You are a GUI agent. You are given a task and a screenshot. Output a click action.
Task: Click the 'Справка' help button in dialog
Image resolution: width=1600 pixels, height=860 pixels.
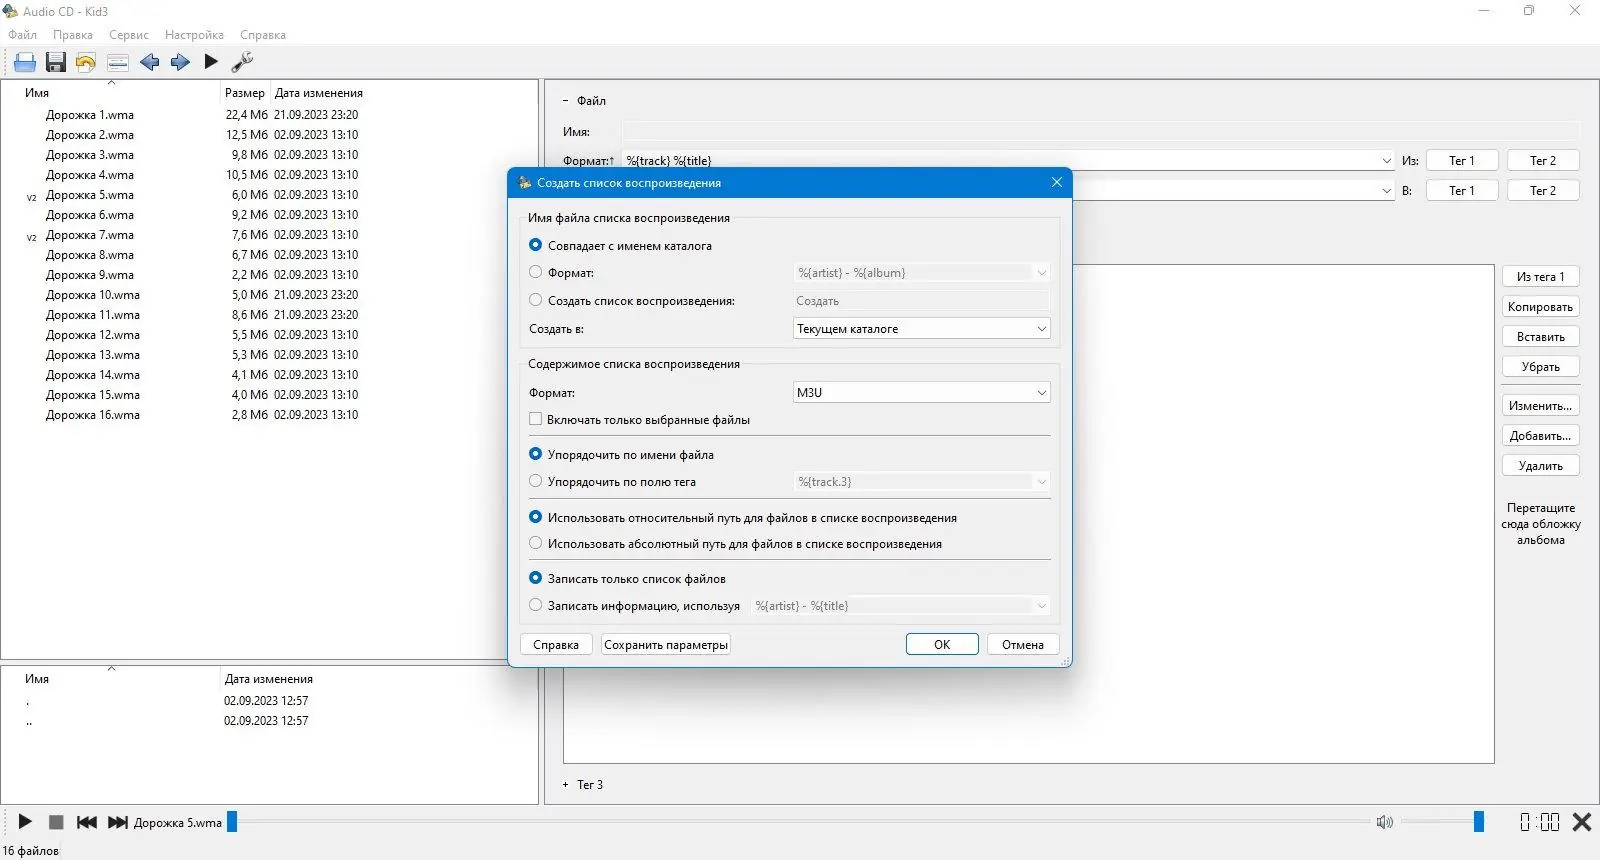556,644
